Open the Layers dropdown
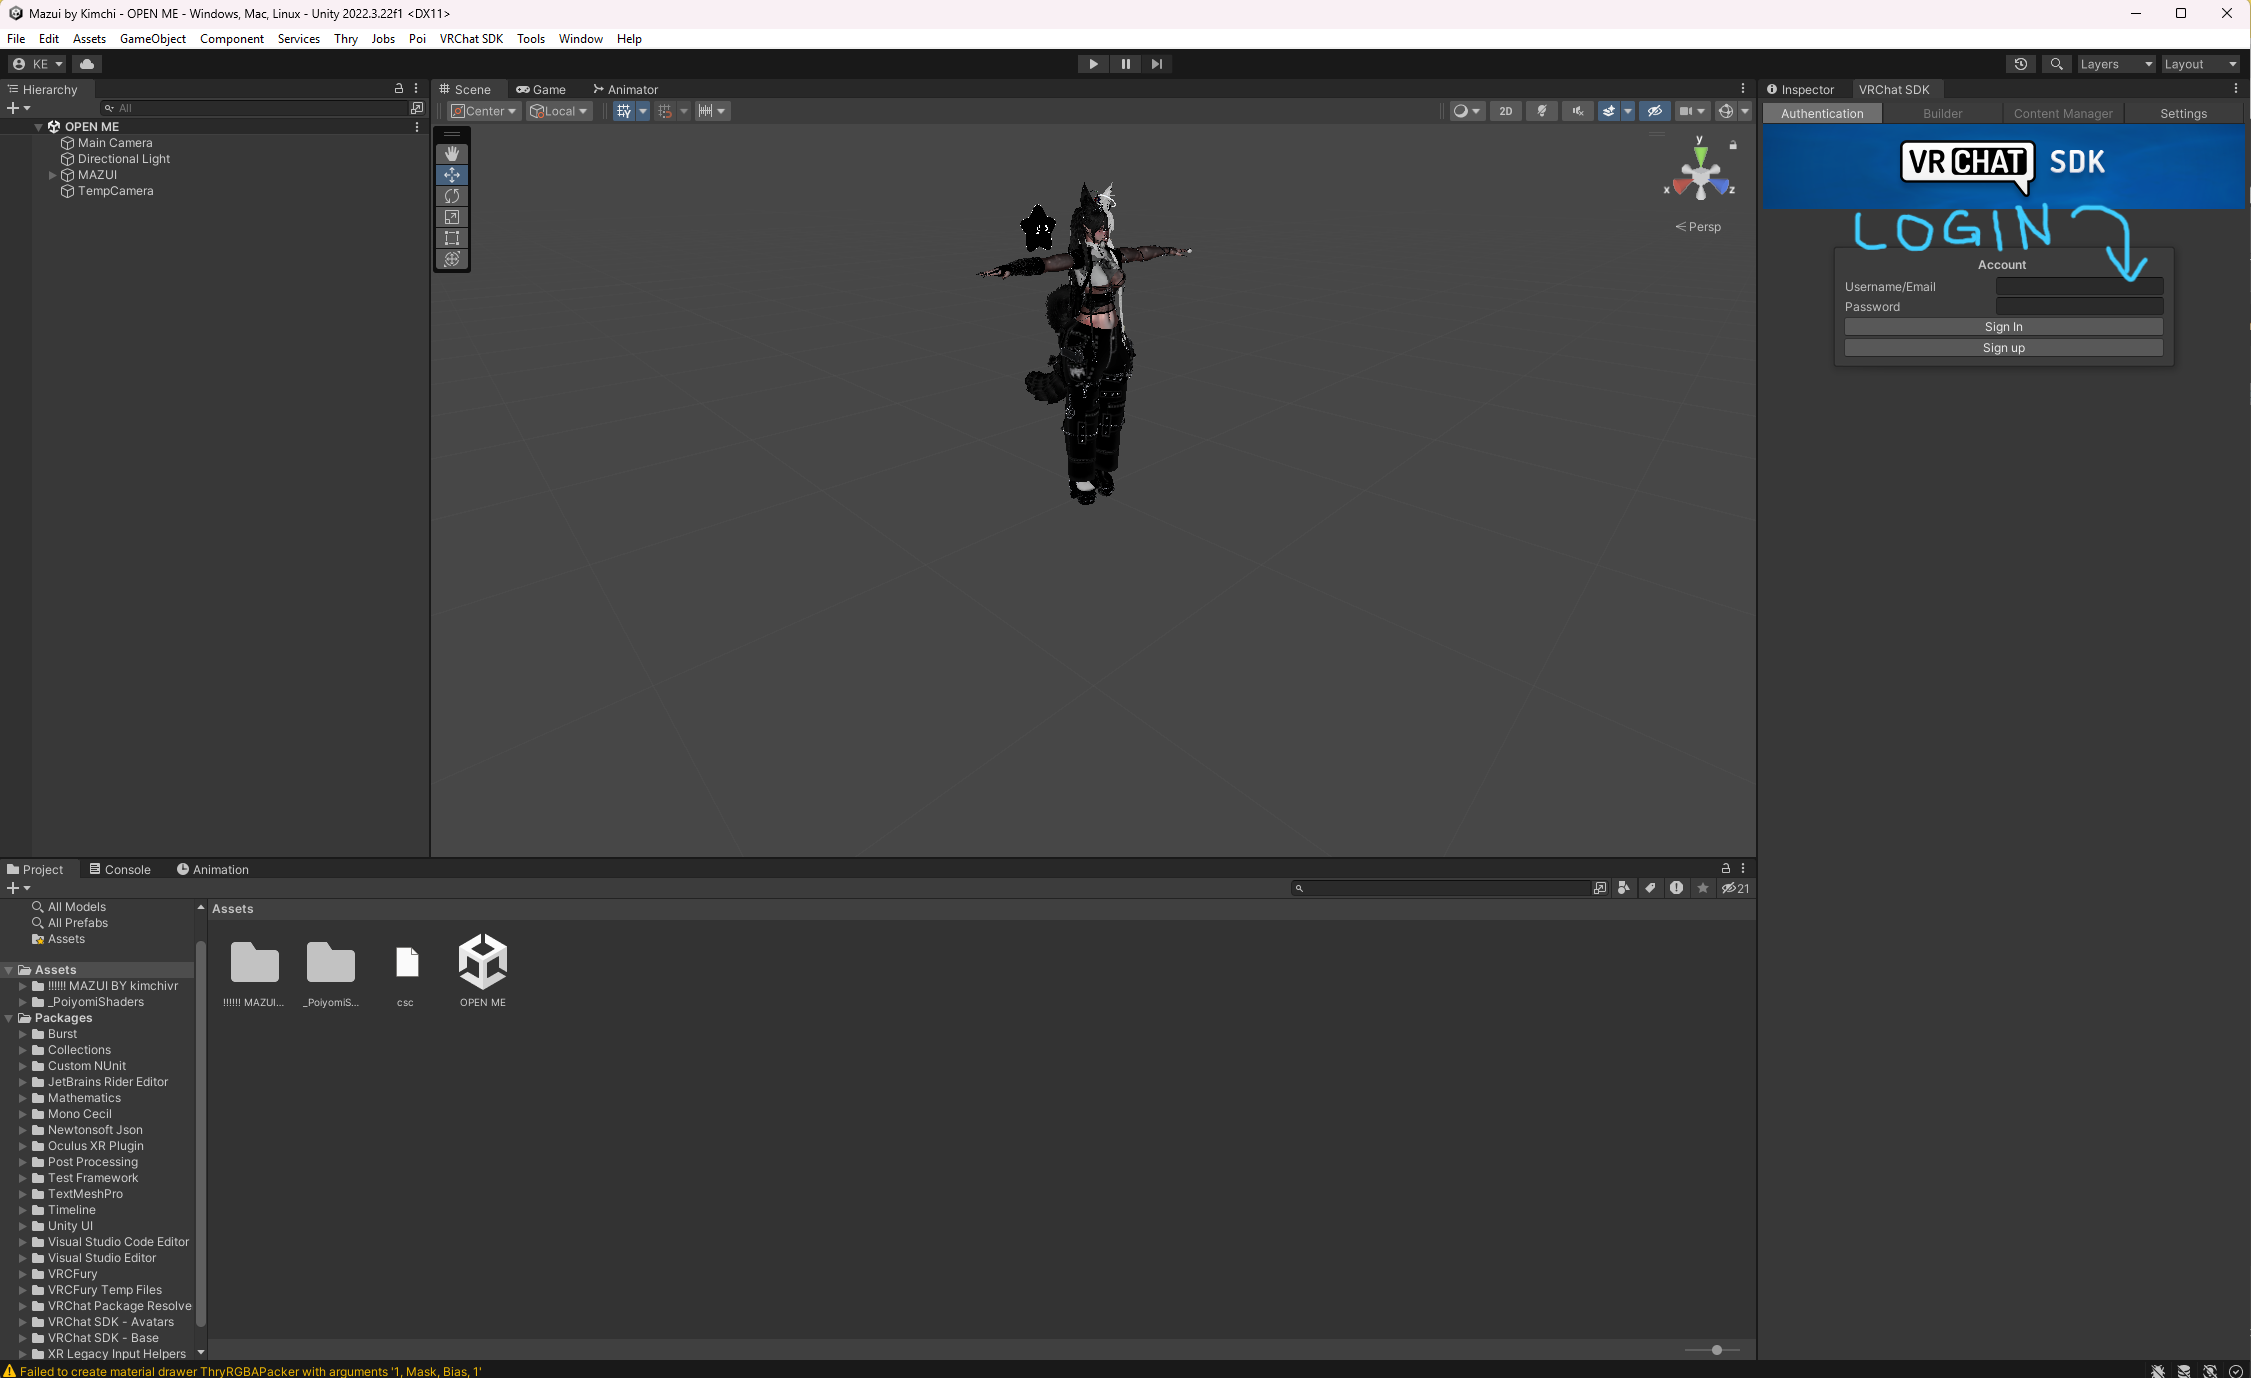2251x1378 pixels. click(2116, 64)
